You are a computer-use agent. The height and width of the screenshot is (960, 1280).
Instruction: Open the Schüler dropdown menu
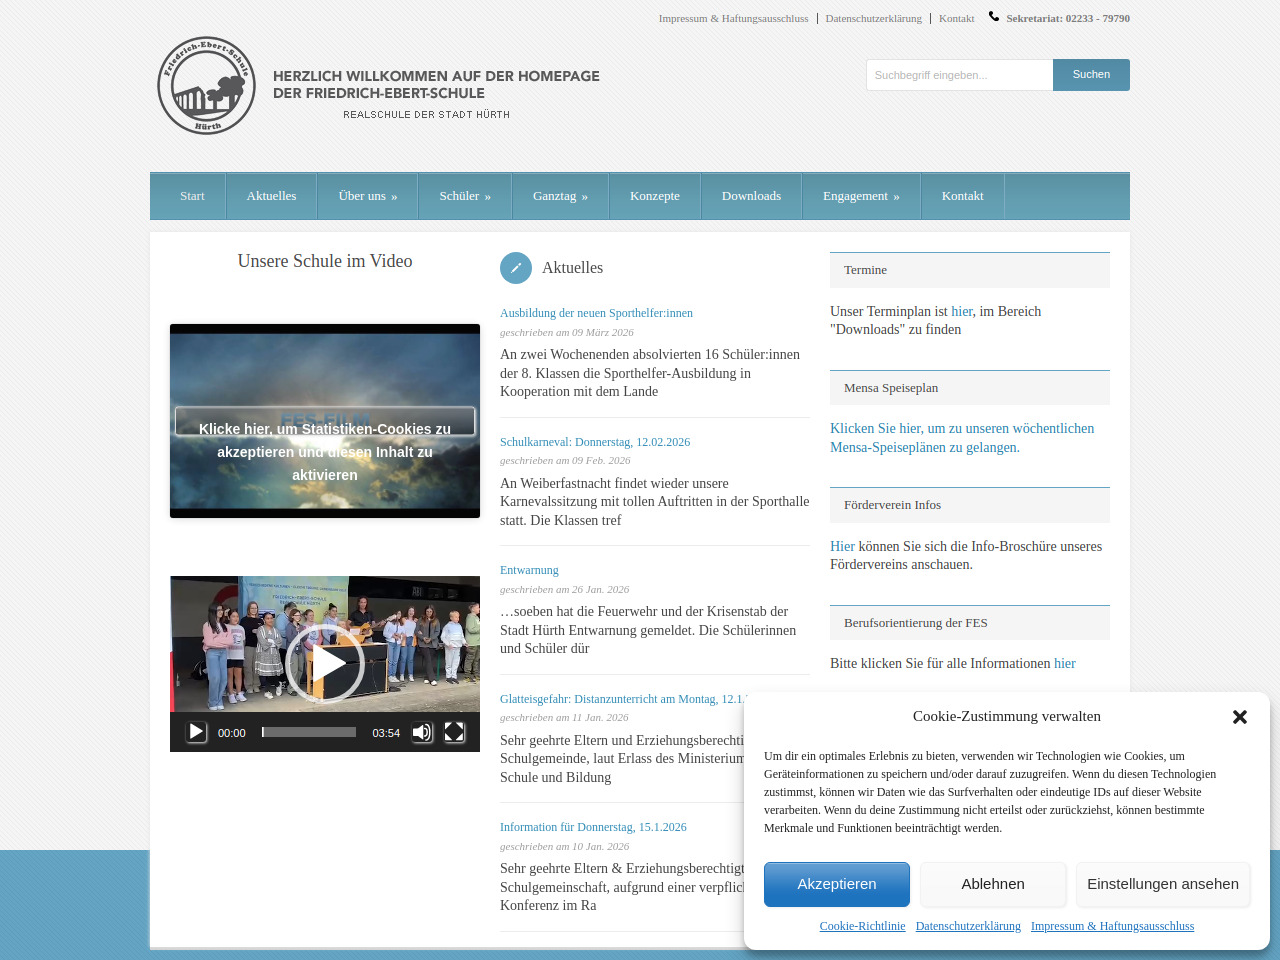coord(464,196)
